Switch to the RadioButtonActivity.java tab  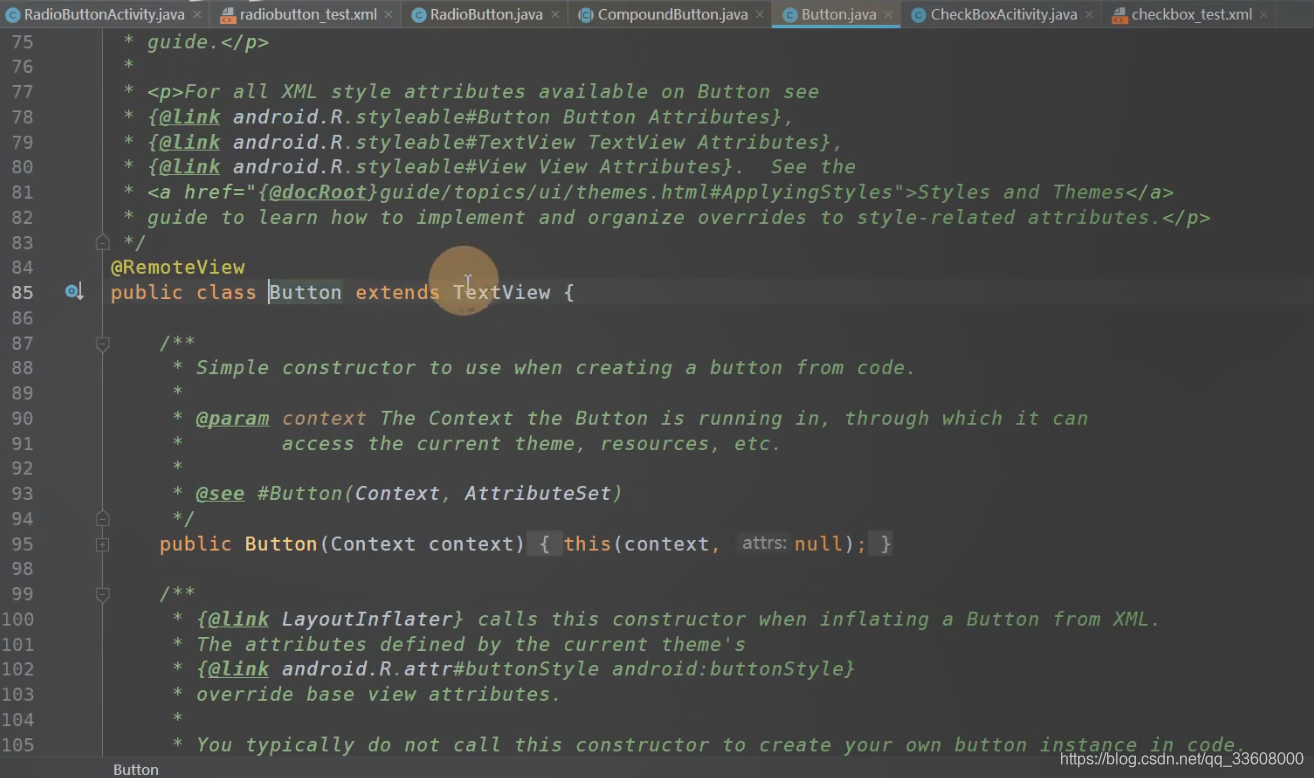click(x=104, y=14)
